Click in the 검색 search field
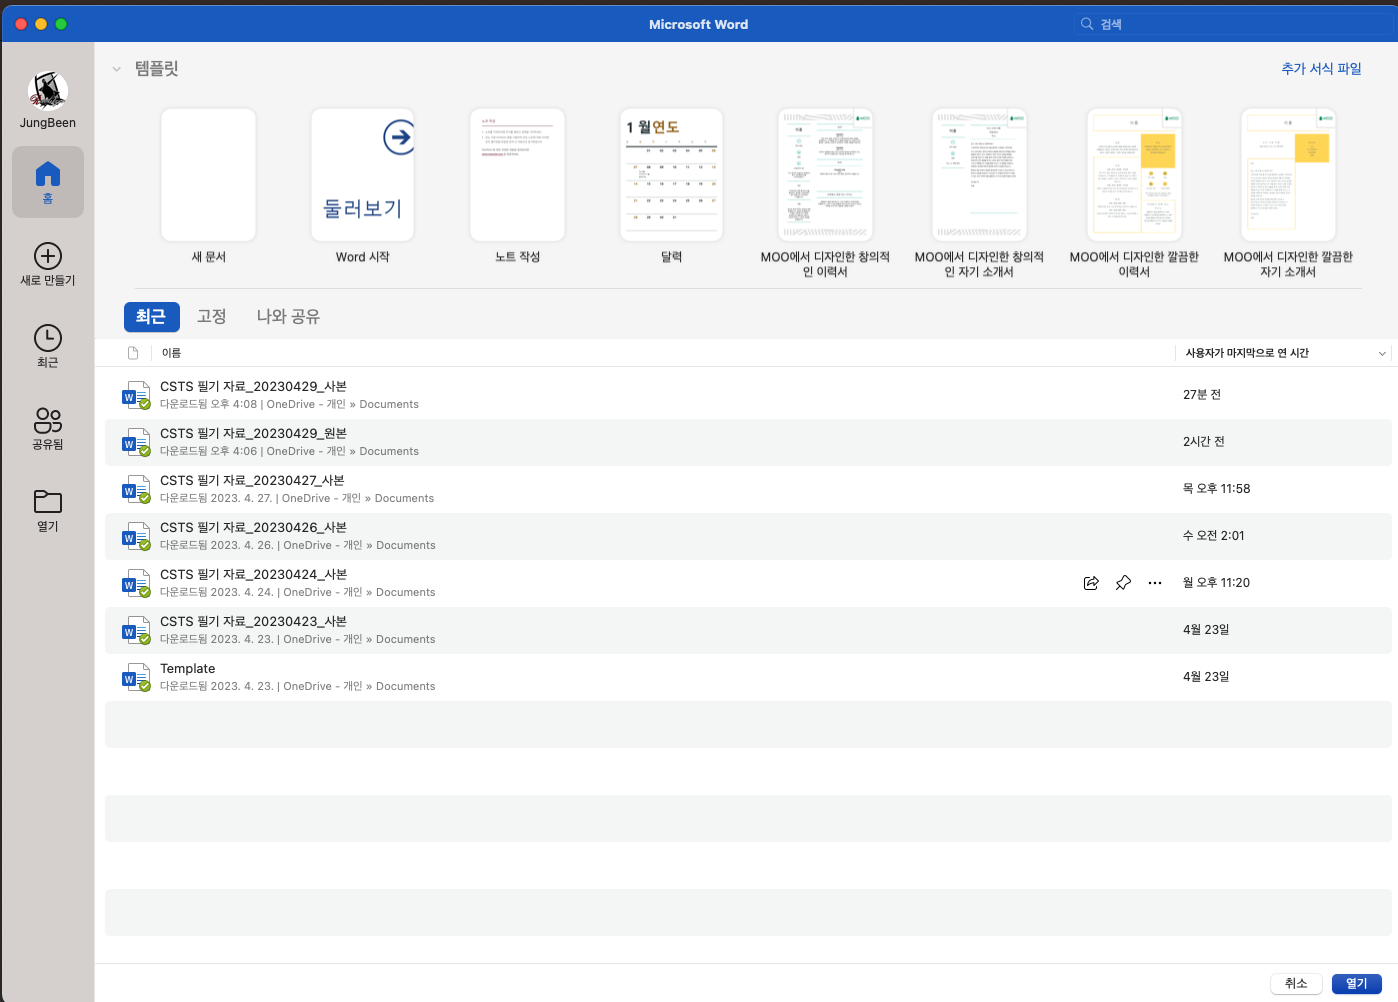 pos(1235,24)
